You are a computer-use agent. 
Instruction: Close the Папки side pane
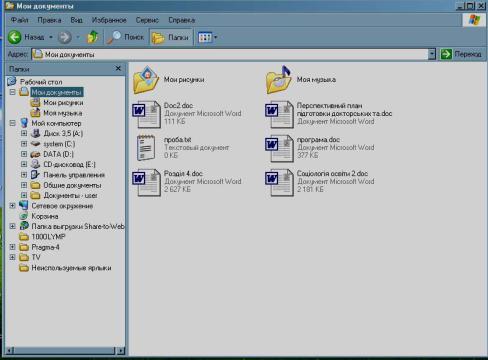pos(118,68)
